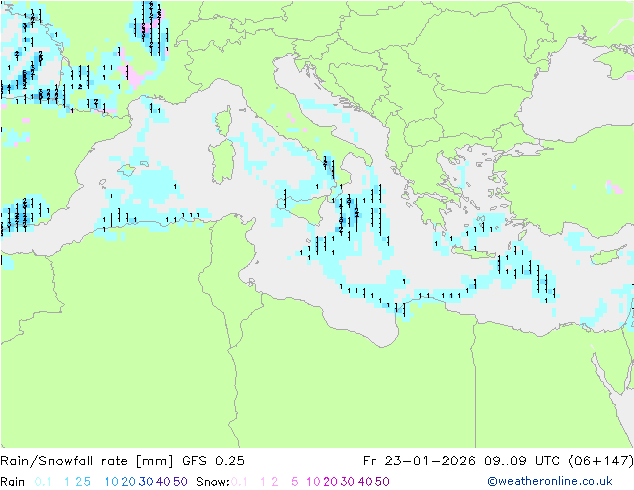Open the ©weatheronline.co.uk link
634x490 pixels.
550,481
